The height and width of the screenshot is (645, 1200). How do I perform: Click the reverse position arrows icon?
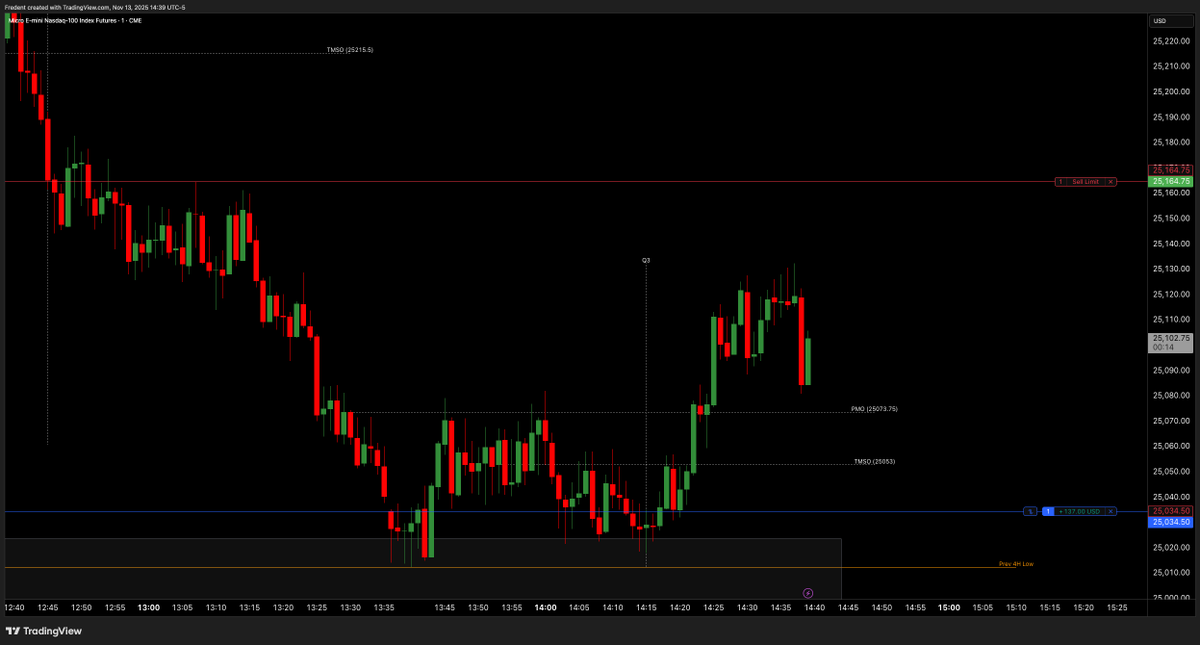coord(1029,512)
